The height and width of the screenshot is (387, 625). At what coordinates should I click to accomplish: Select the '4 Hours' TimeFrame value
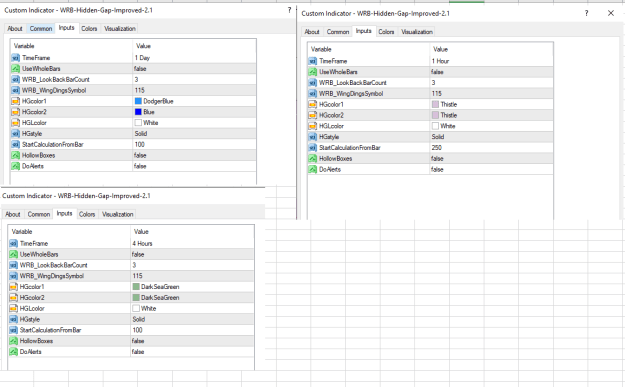tap(142, 244)
